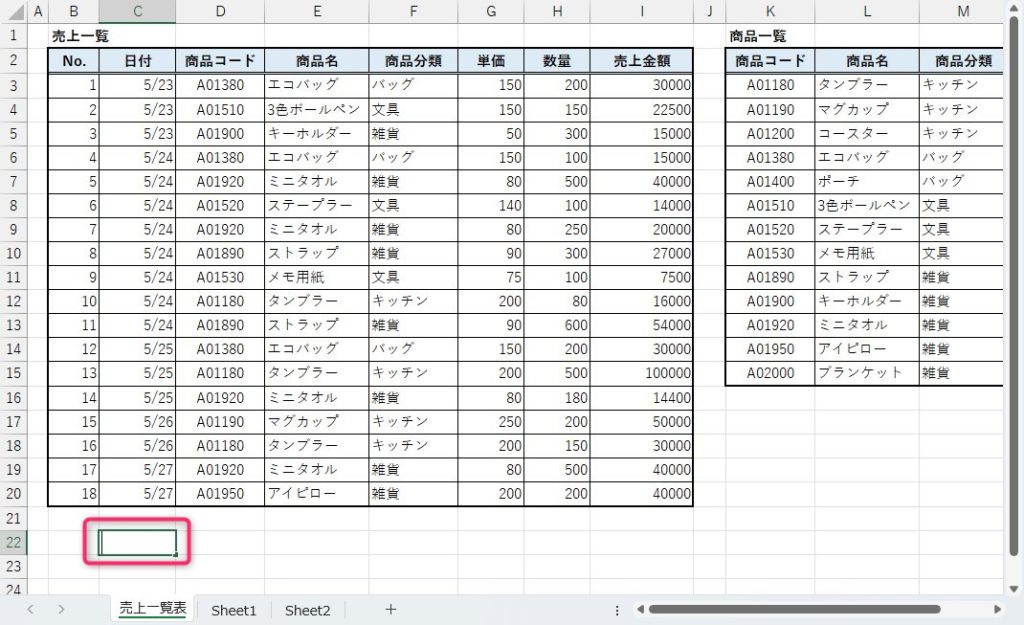Click the 売上金額 header cell
Image resolution: width=1024 pixels, height=625 pixels.
click(641, 61)
